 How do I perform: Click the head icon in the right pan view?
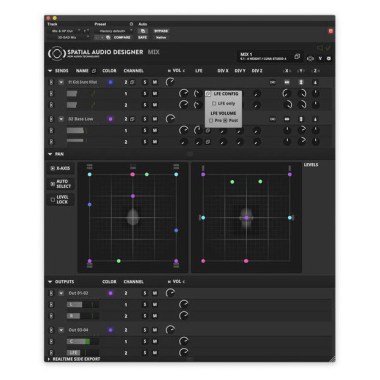point(246,218)
